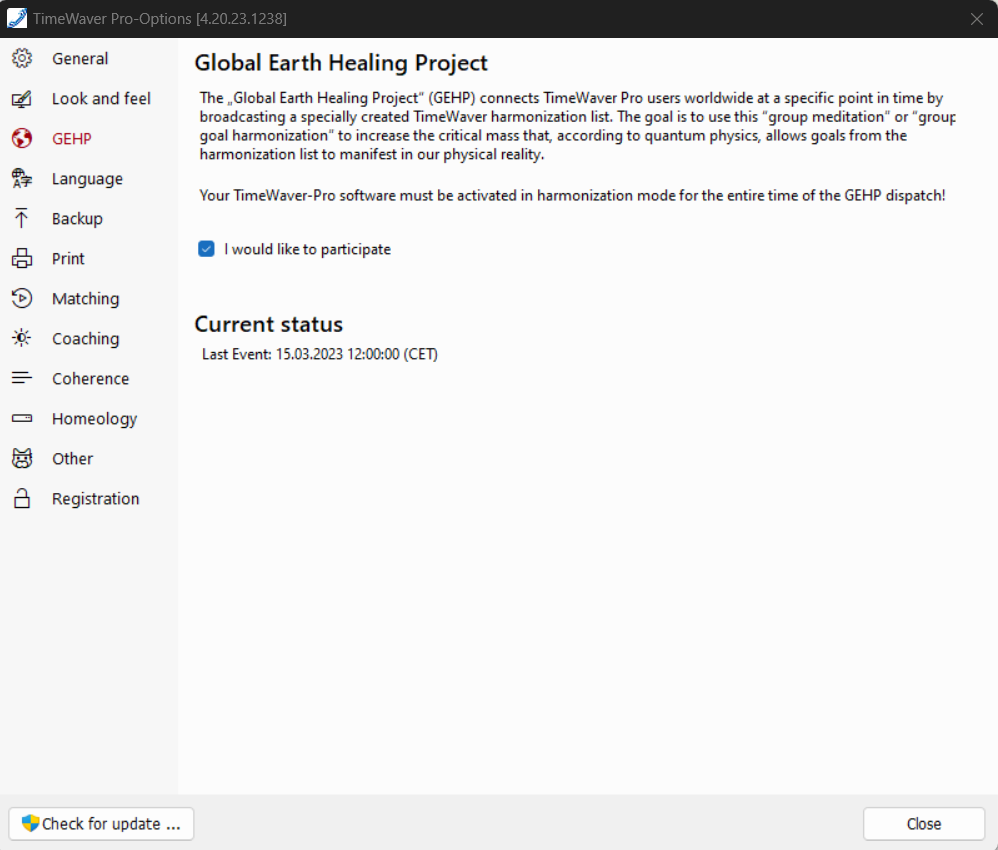The image size is (998, 850).
Task: Go to the Registration page
Action: (x=95, y=499)
